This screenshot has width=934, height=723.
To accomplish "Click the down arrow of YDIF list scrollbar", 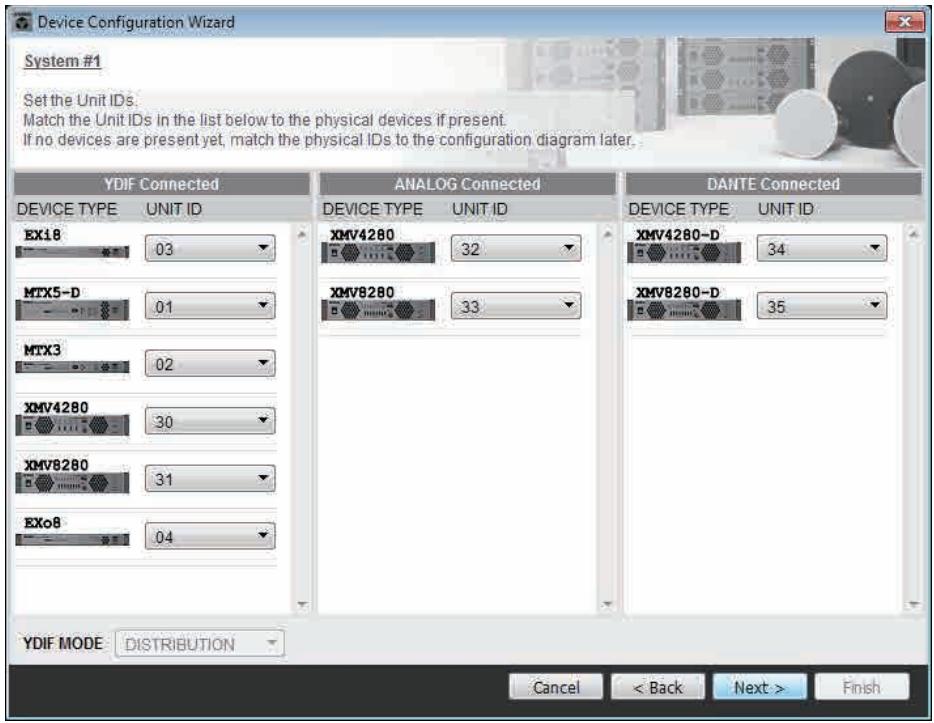I will [x=302, y=604].
